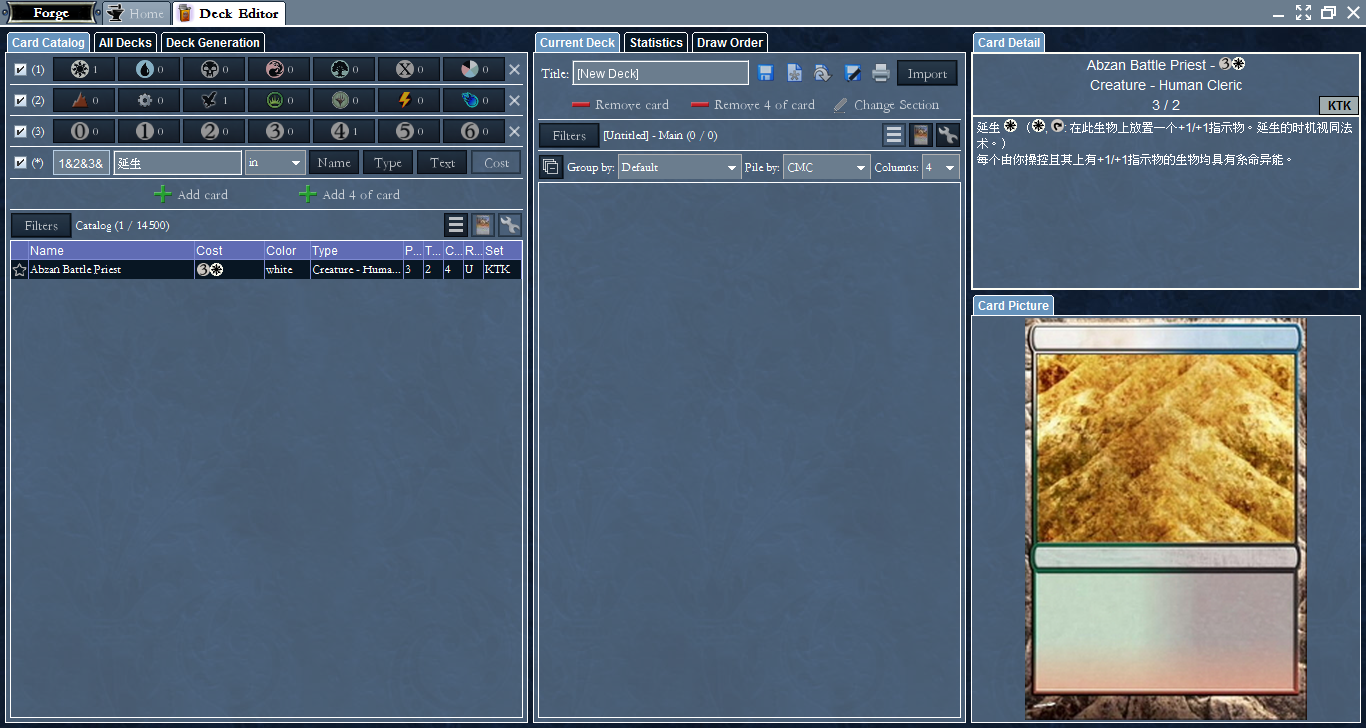This screenshot has height=728, width=1366.
Task: Expand the Pile by CMC dropdown
Action: 826,168
